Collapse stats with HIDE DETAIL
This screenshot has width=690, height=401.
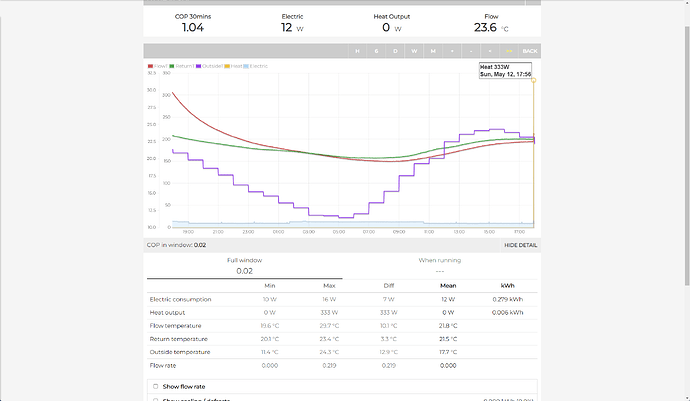tap(520, 244)
